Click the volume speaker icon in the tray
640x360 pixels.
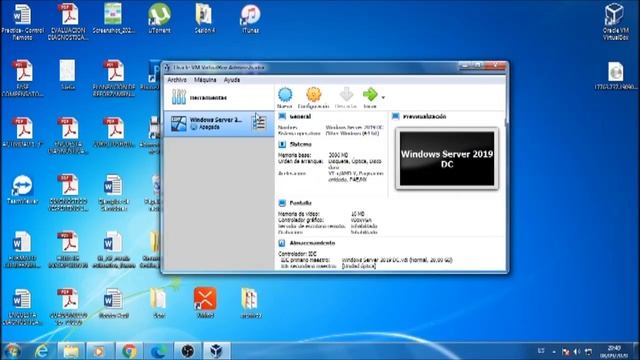[x=577, y=351]
